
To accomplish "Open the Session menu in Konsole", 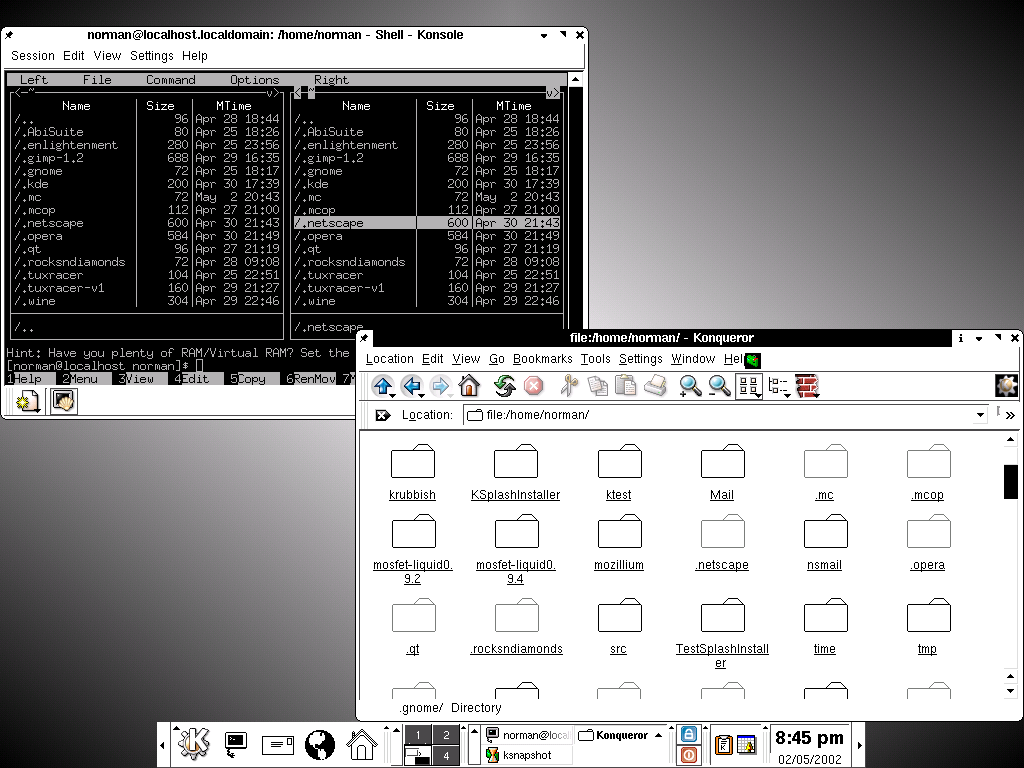I will click(x=33, y=56).
